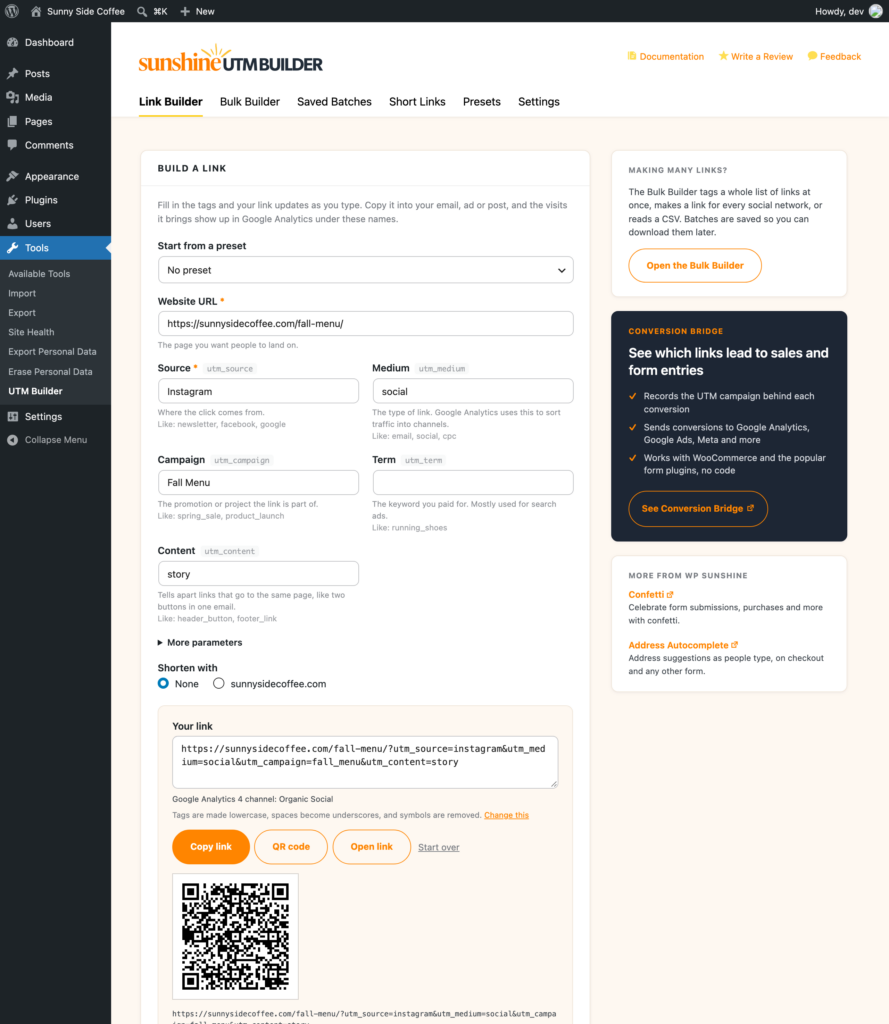Open UTM Builder submenu item
Screen dimensions: 889x1024
click(x=35, y=391)
